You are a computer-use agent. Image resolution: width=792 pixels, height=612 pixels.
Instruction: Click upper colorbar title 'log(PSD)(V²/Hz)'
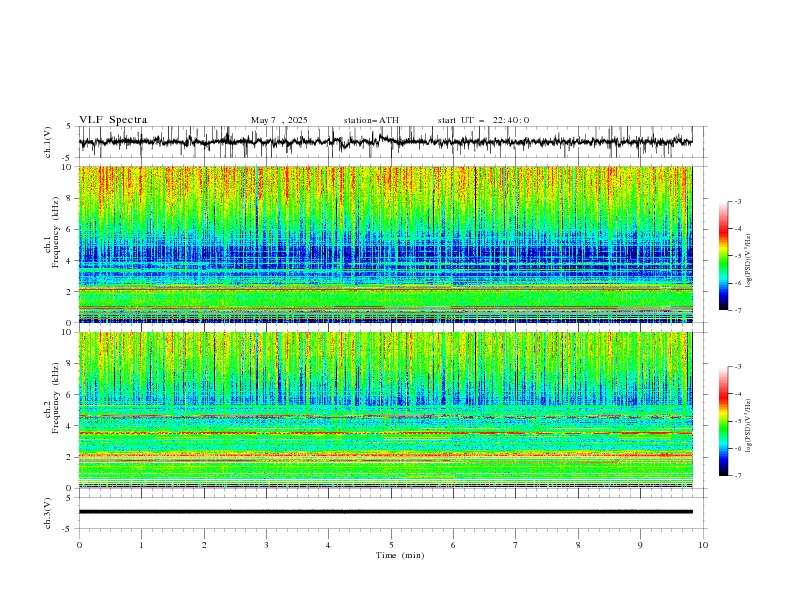748,261
